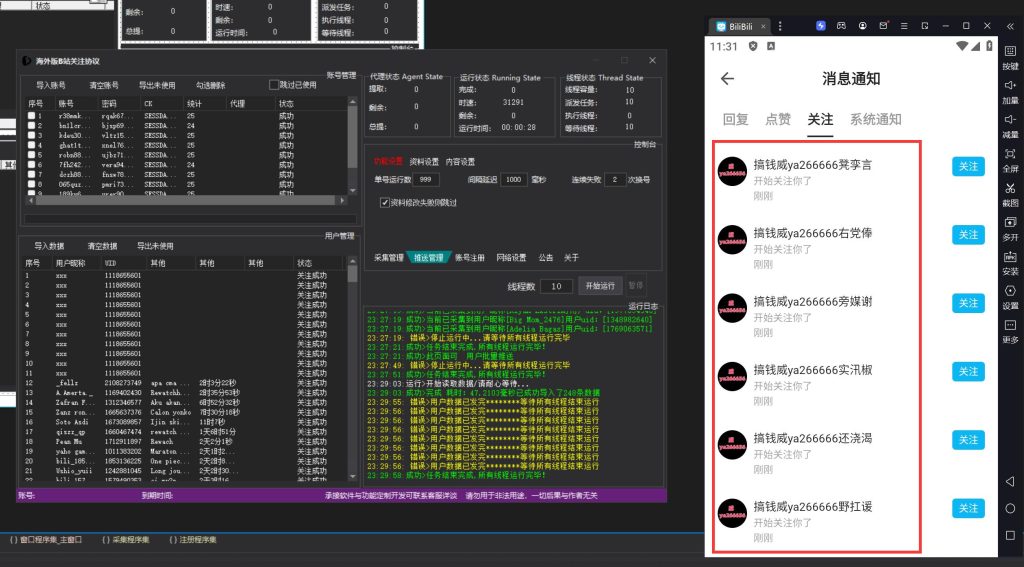Viewport: 1024px width, 567px height.
Task: Tap the back arrow in 消息通知
Action: pyautogui.click(x=727, y=79)
